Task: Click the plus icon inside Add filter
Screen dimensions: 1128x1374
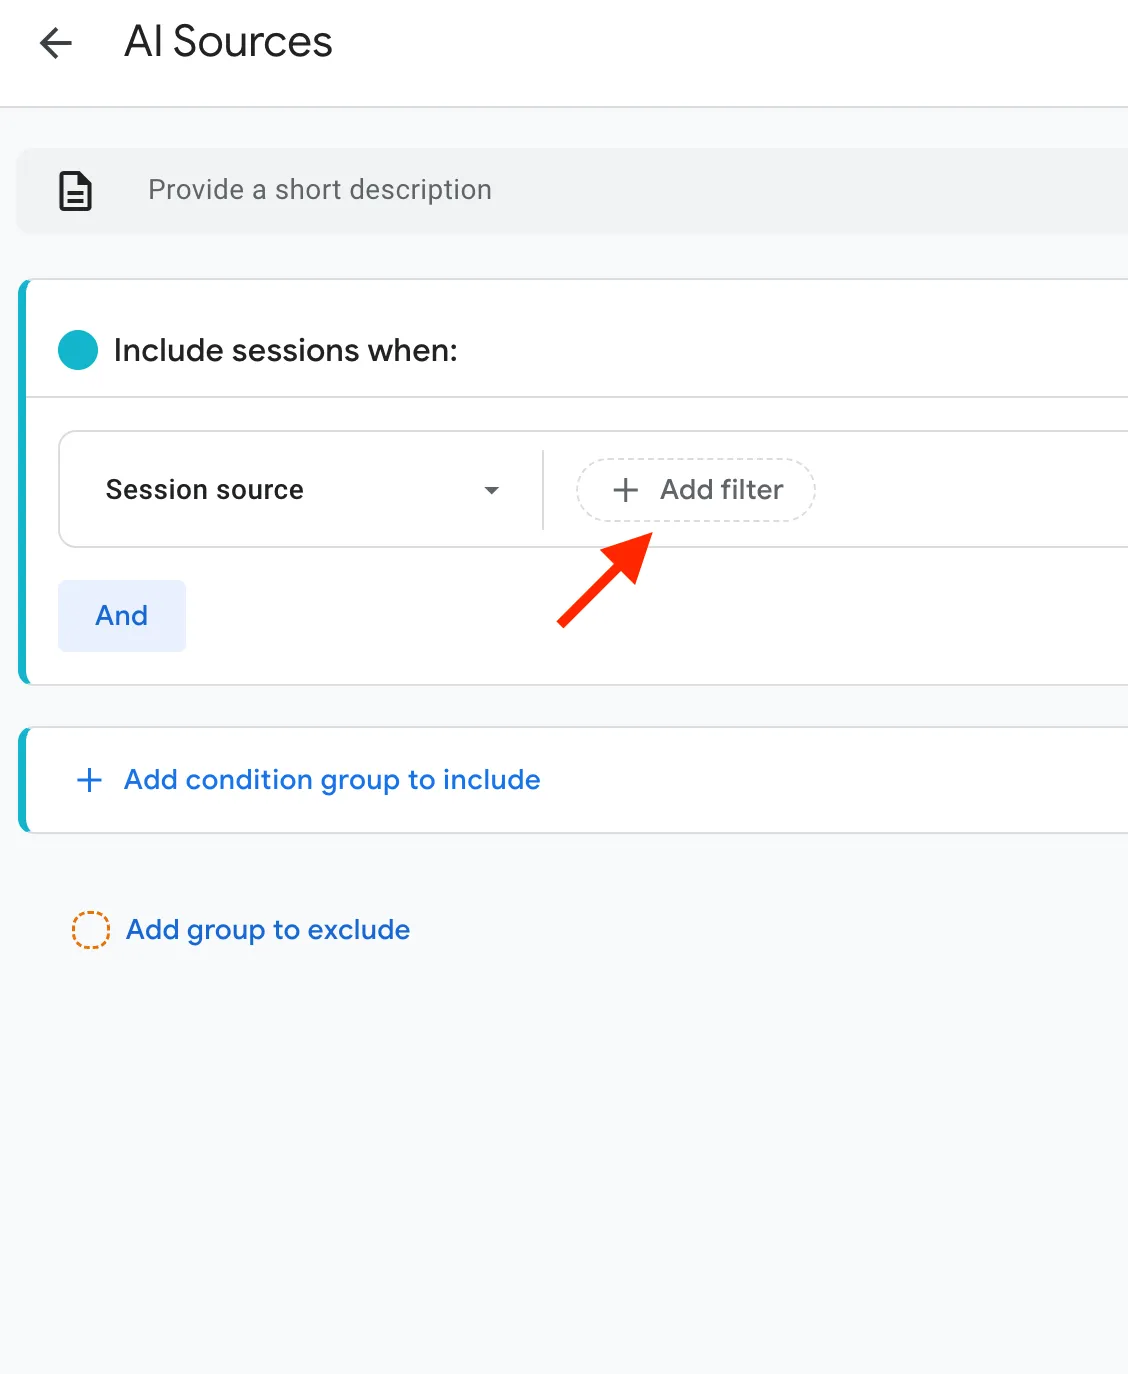Action: pos(625,490)
